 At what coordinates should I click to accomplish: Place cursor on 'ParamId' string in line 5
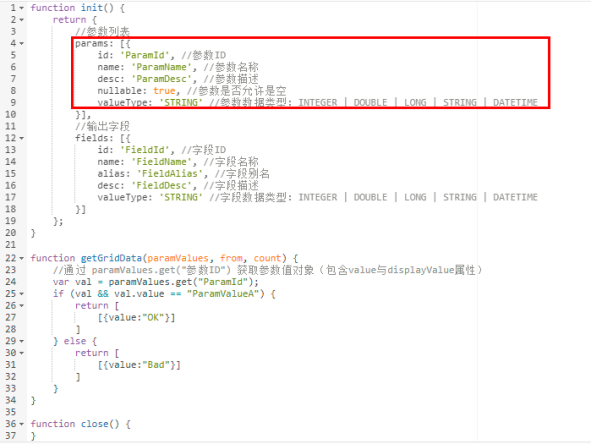145,55
